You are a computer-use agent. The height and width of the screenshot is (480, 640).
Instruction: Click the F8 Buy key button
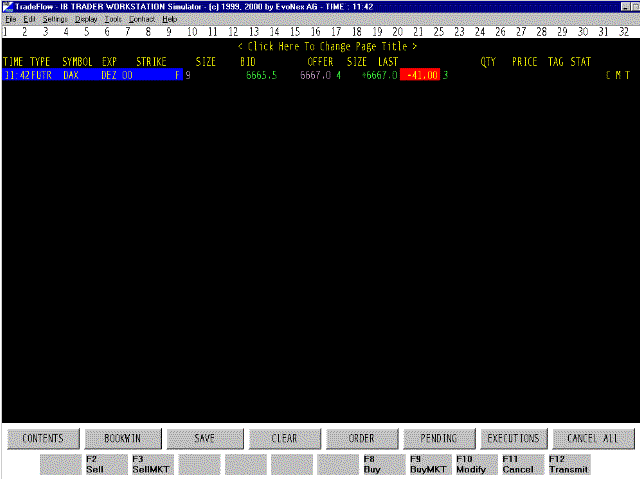(384, 464)
